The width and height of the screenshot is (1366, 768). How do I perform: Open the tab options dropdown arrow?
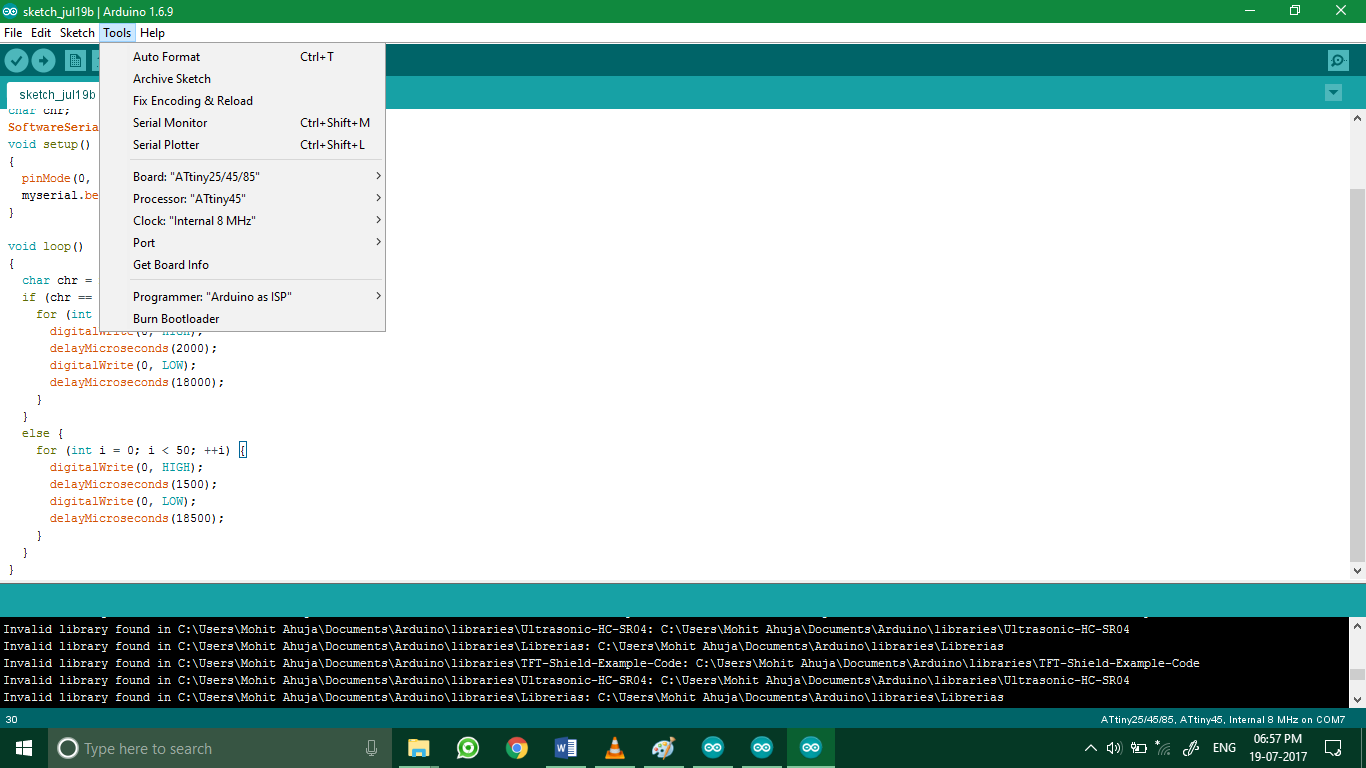[1333, 93]
